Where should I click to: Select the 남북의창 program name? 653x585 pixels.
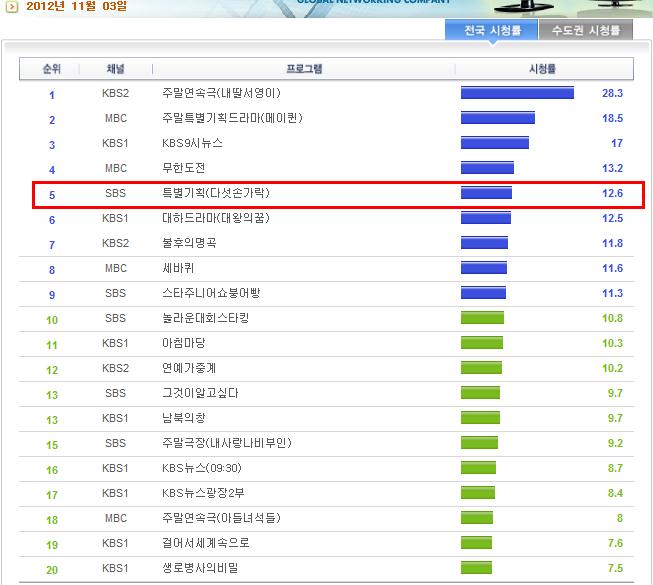click(x=183, y=418)
